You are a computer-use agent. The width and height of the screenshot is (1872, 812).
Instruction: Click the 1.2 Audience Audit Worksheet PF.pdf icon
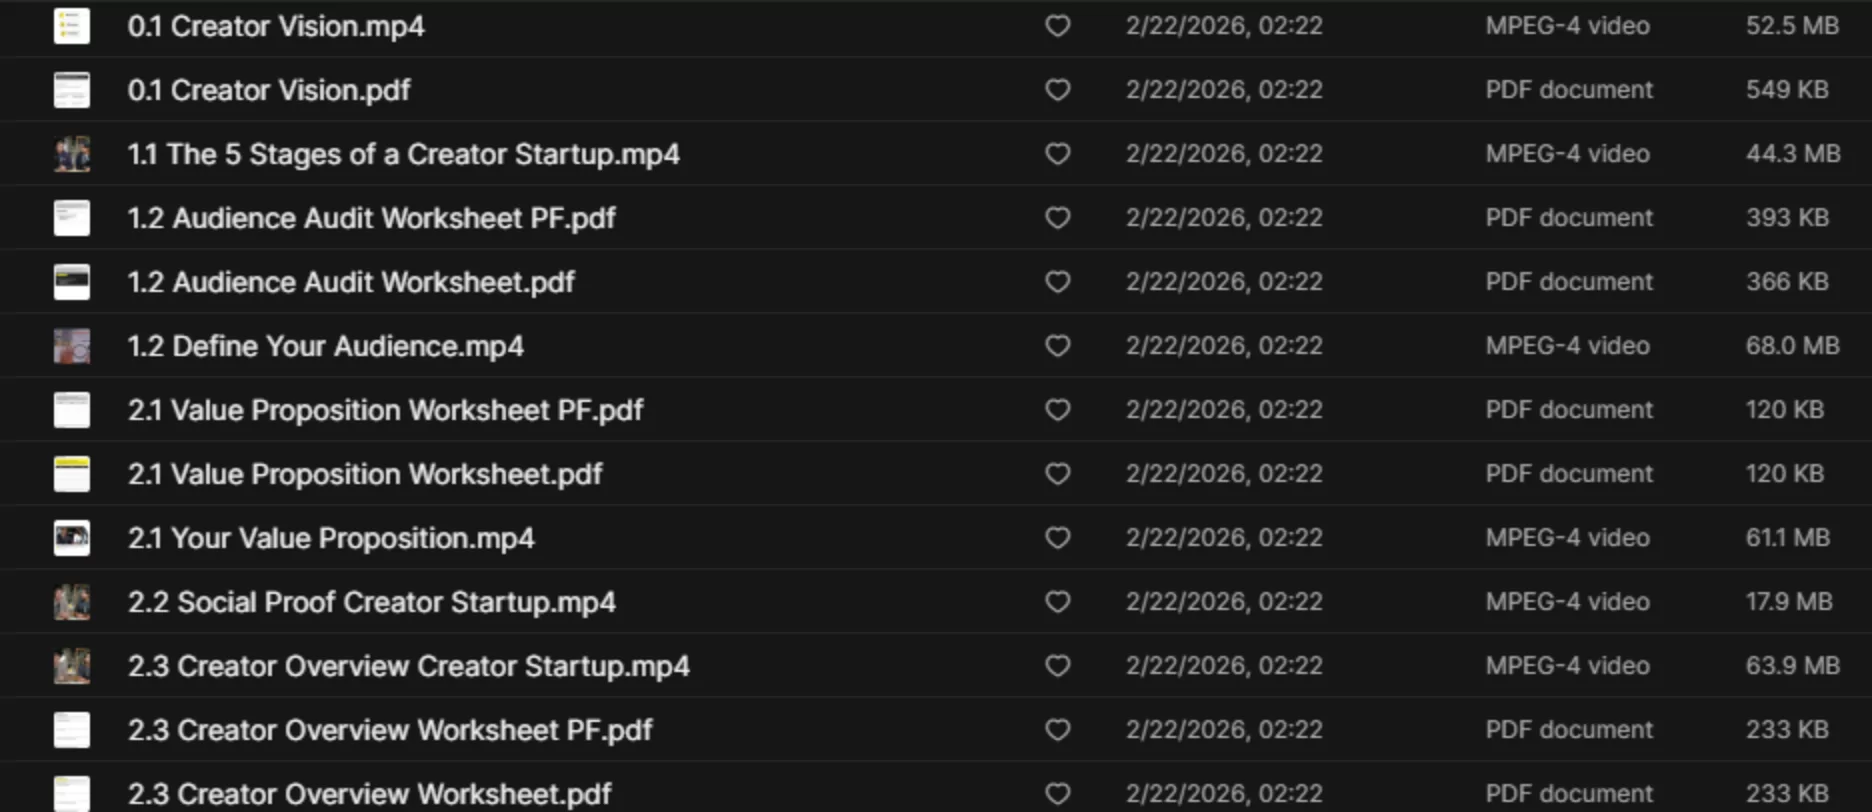[71, 218]
